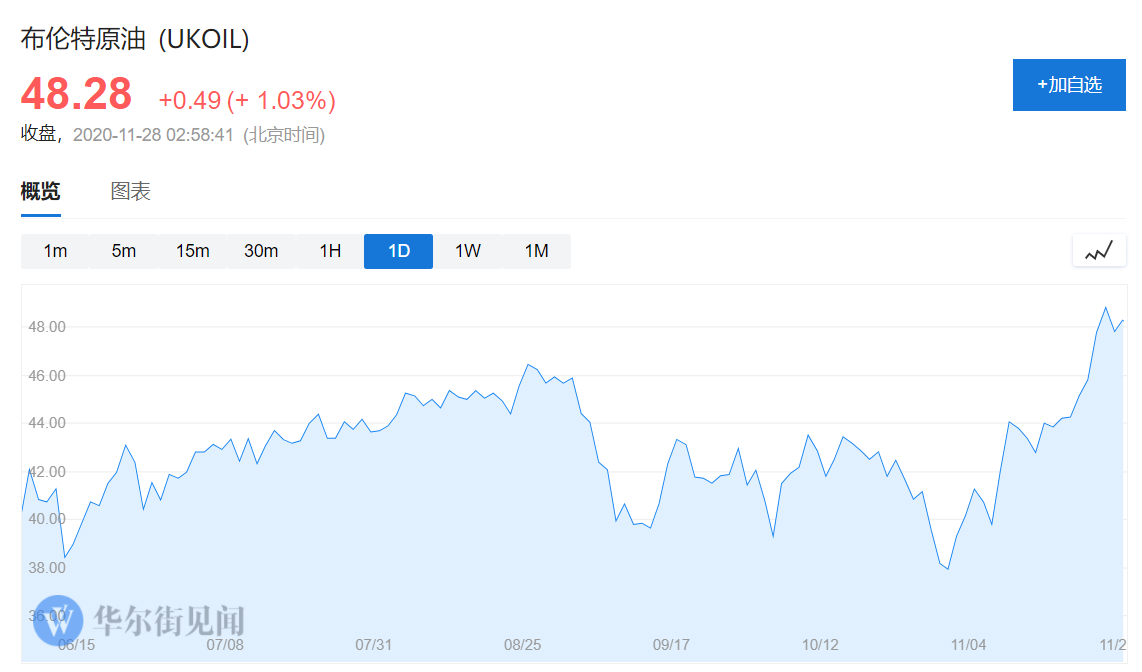Switch chart to 1W interval

point(468,251)
